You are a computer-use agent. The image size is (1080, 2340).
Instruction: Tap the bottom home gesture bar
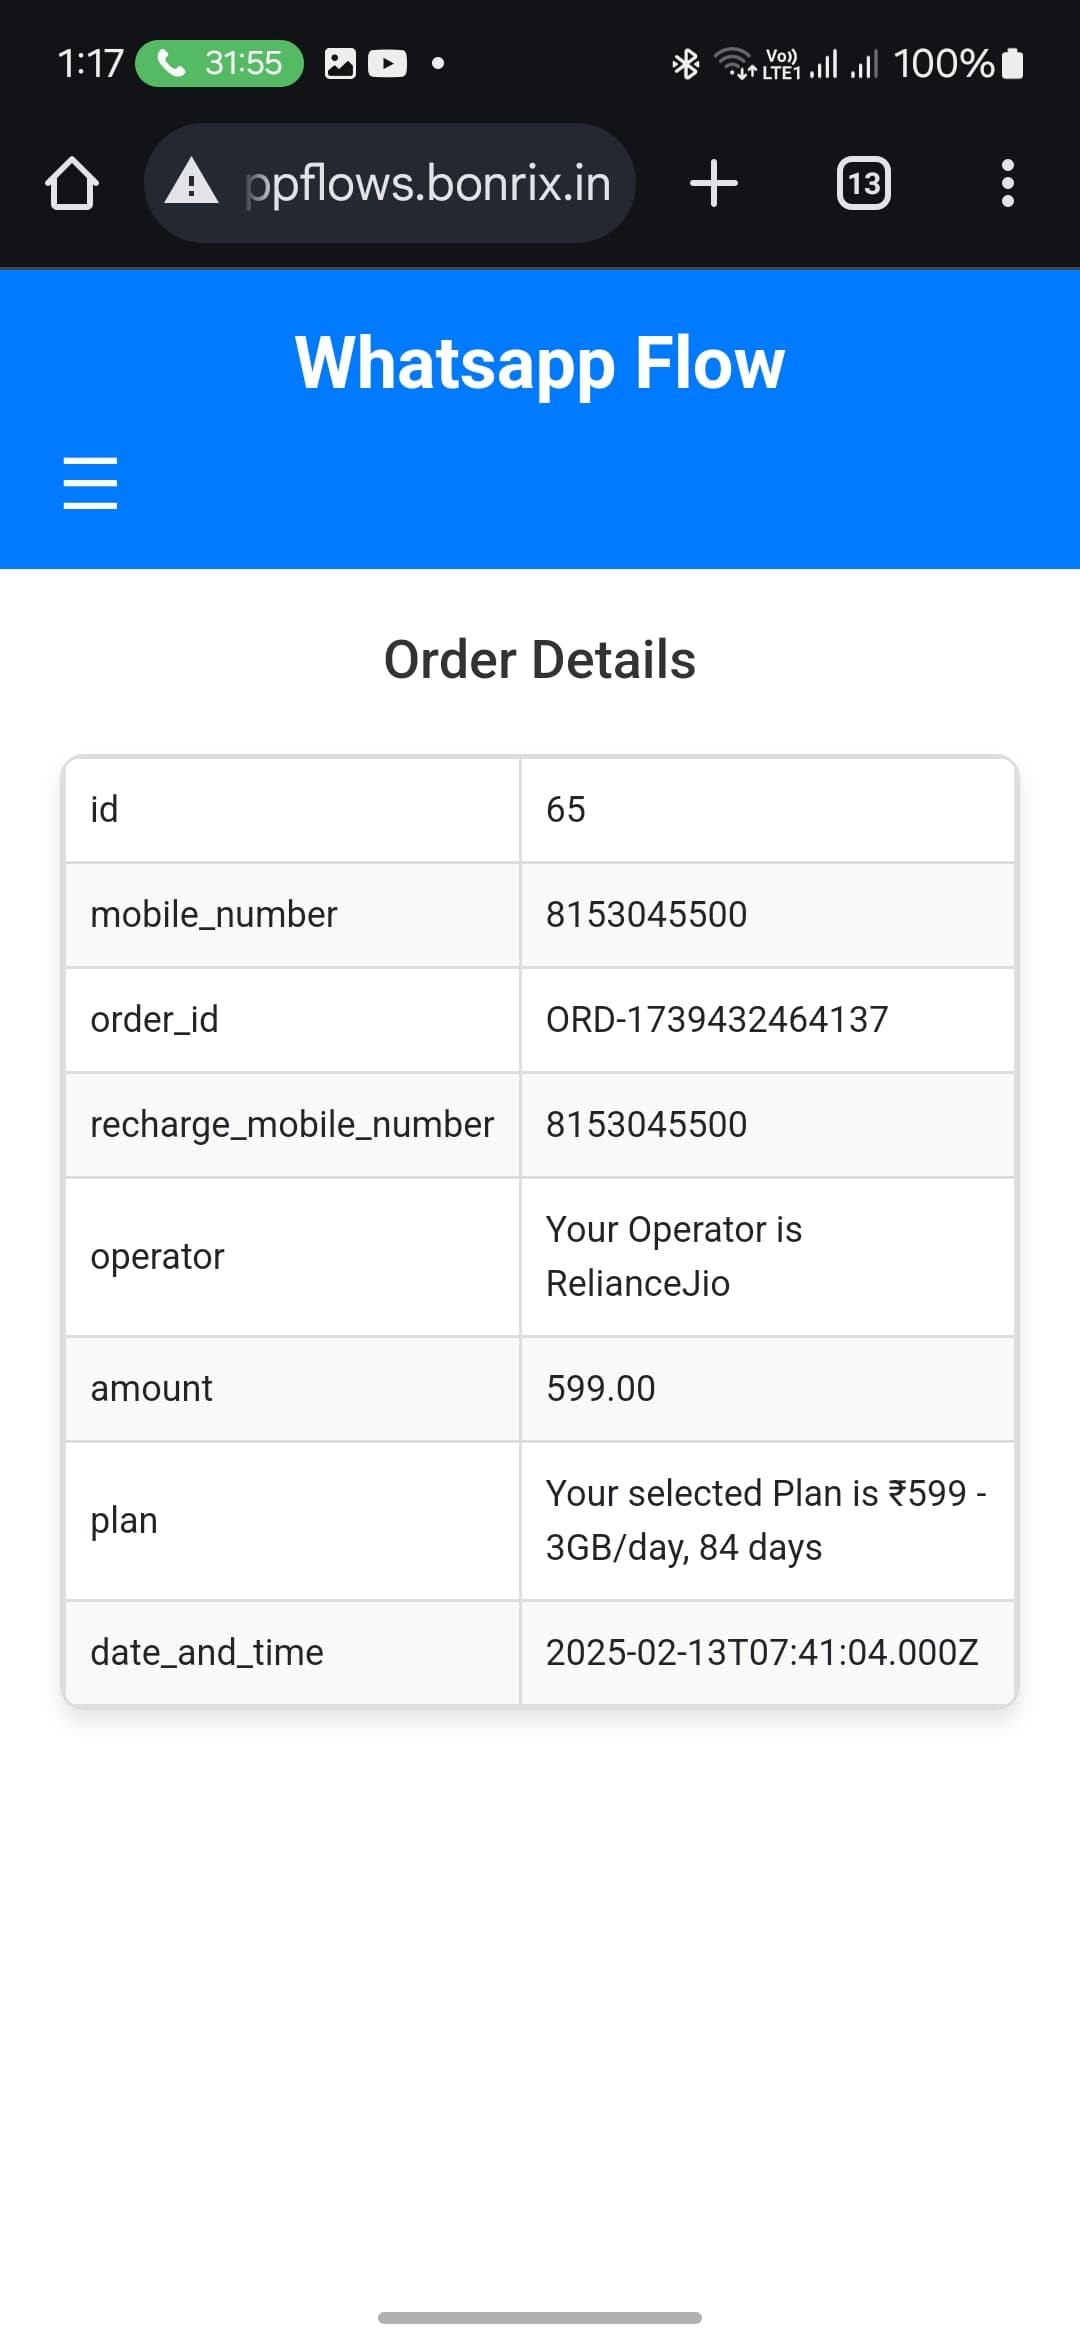(540, 2317)
